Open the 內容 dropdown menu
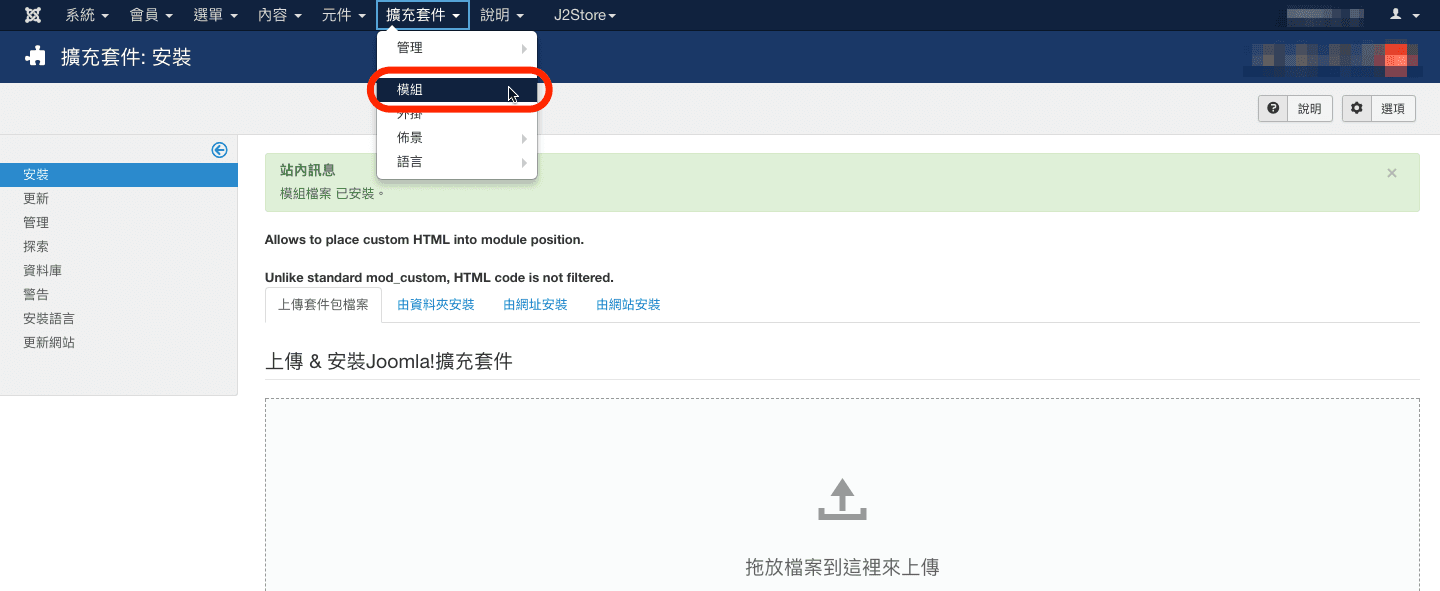Screen dimensions: 1440x591 coord(279,15)
